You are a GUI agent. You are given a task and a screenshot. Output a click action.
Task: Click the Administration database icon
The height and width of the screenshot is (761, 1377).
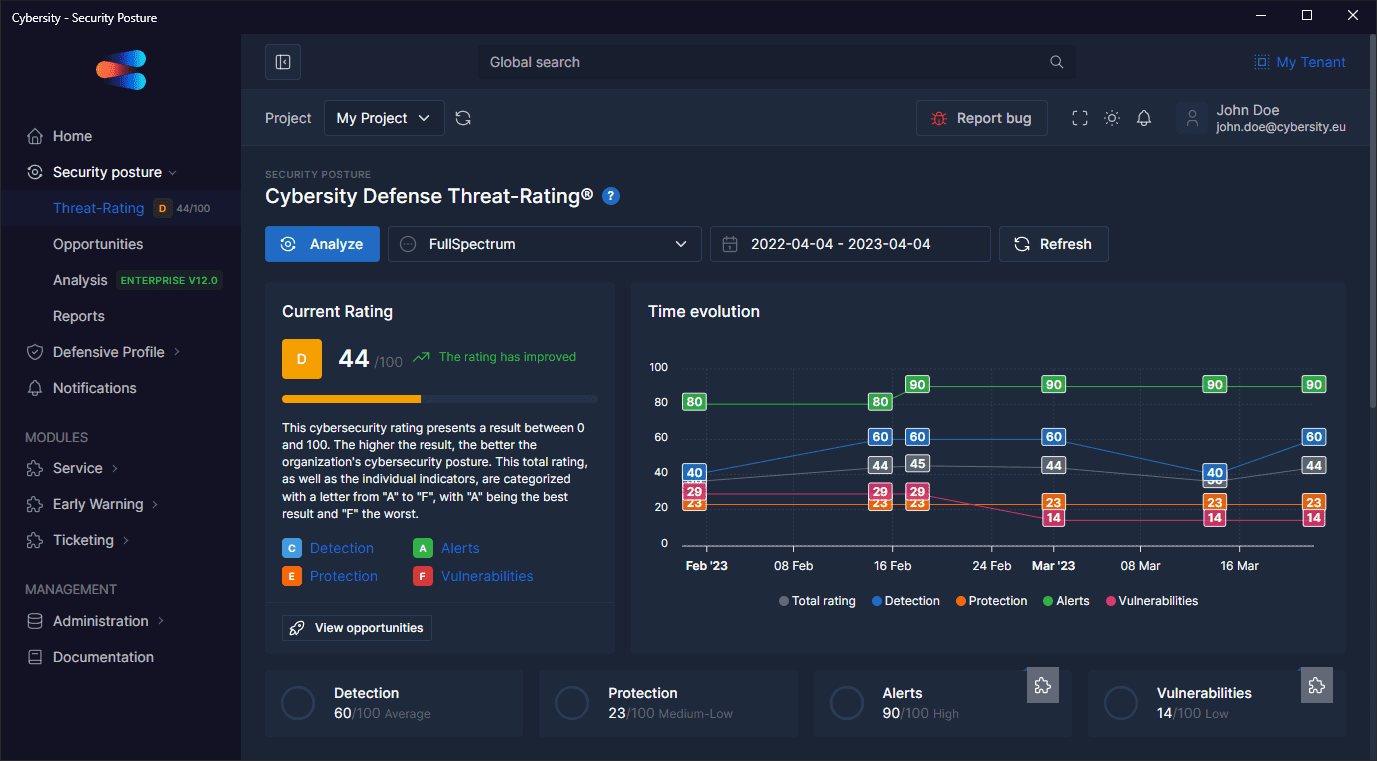35,621
